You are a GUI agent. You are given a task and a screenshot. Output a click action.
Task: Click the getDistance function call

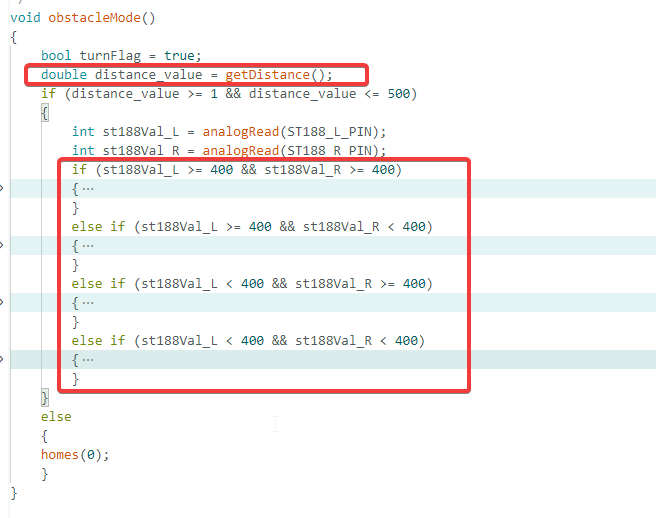click(268, 75)
